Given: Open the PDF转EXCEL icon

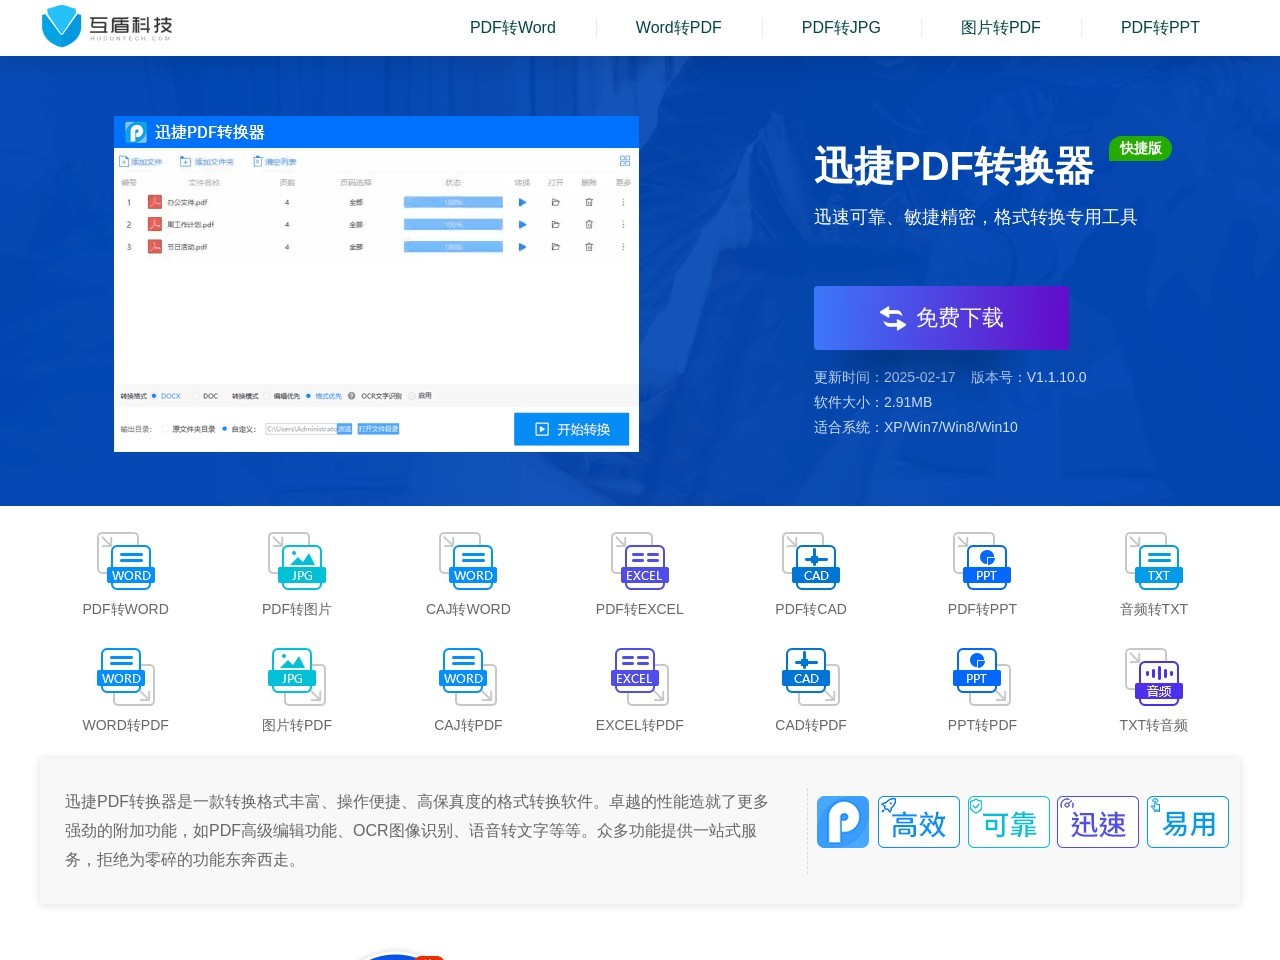Looking at the screenshot, I should coord(640,560).
